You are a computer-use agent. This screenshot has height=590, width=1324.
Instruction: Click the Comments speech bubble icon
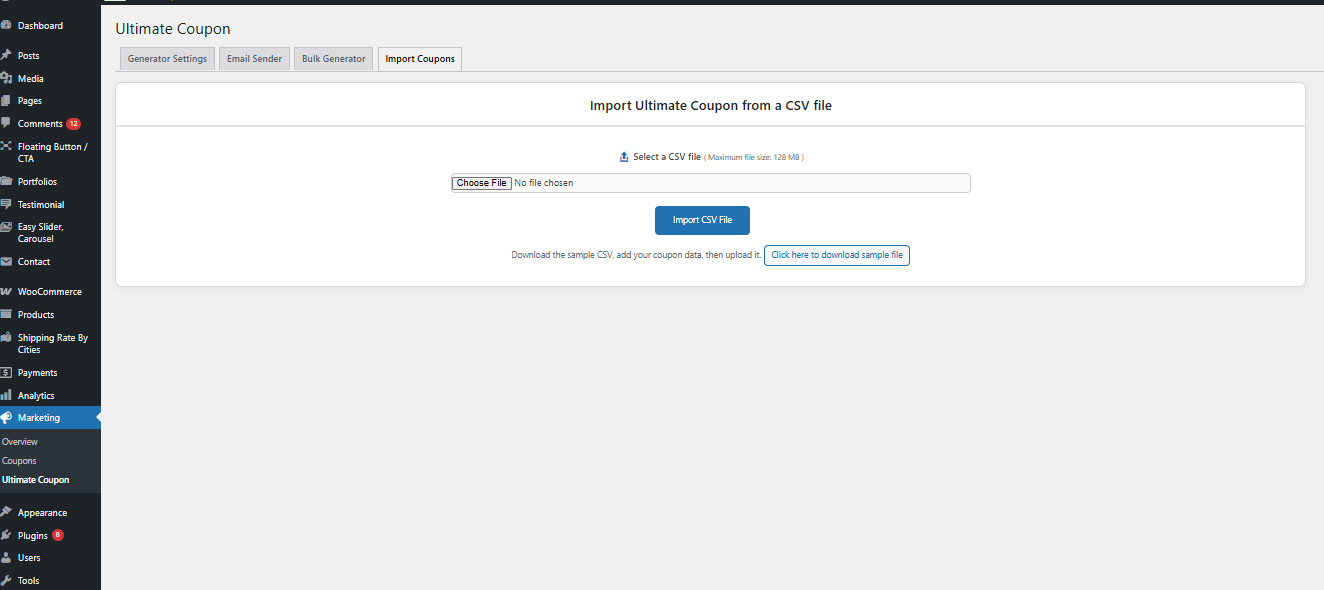click(6, 123)
